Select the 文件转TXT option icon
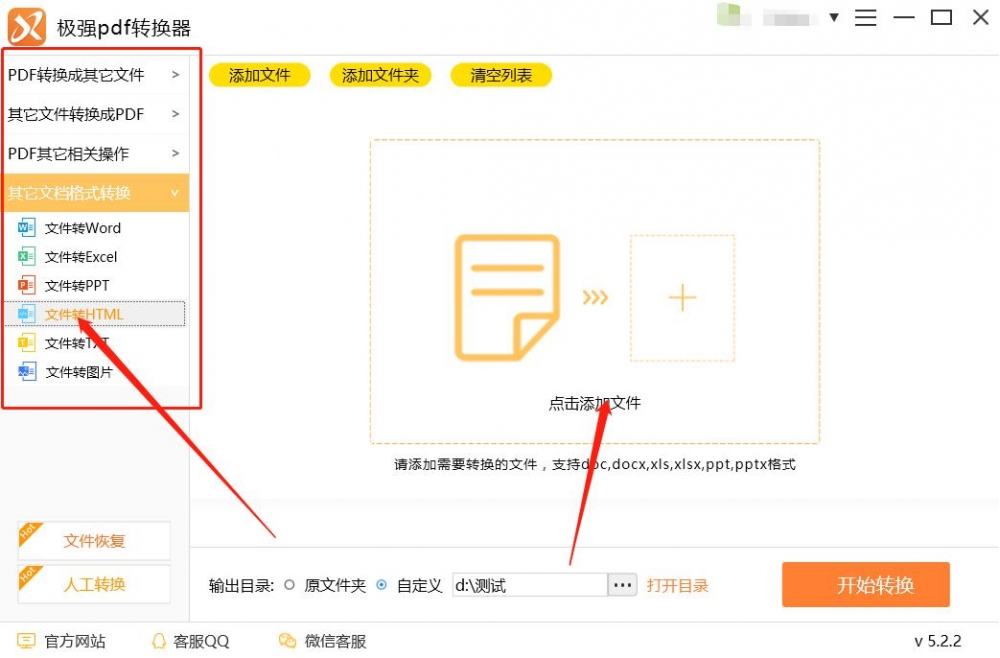The width and height of the screenshot is (1000, 658). 28,342
